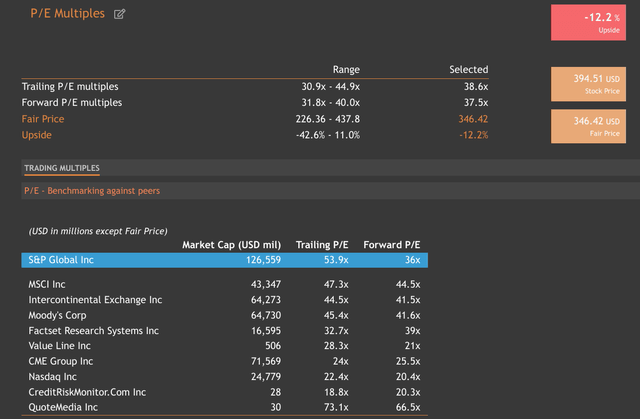640x419 pixels.
Task: Click the CME Group Inc peer name
Action: pyautogui.click(x=60, y=361)
